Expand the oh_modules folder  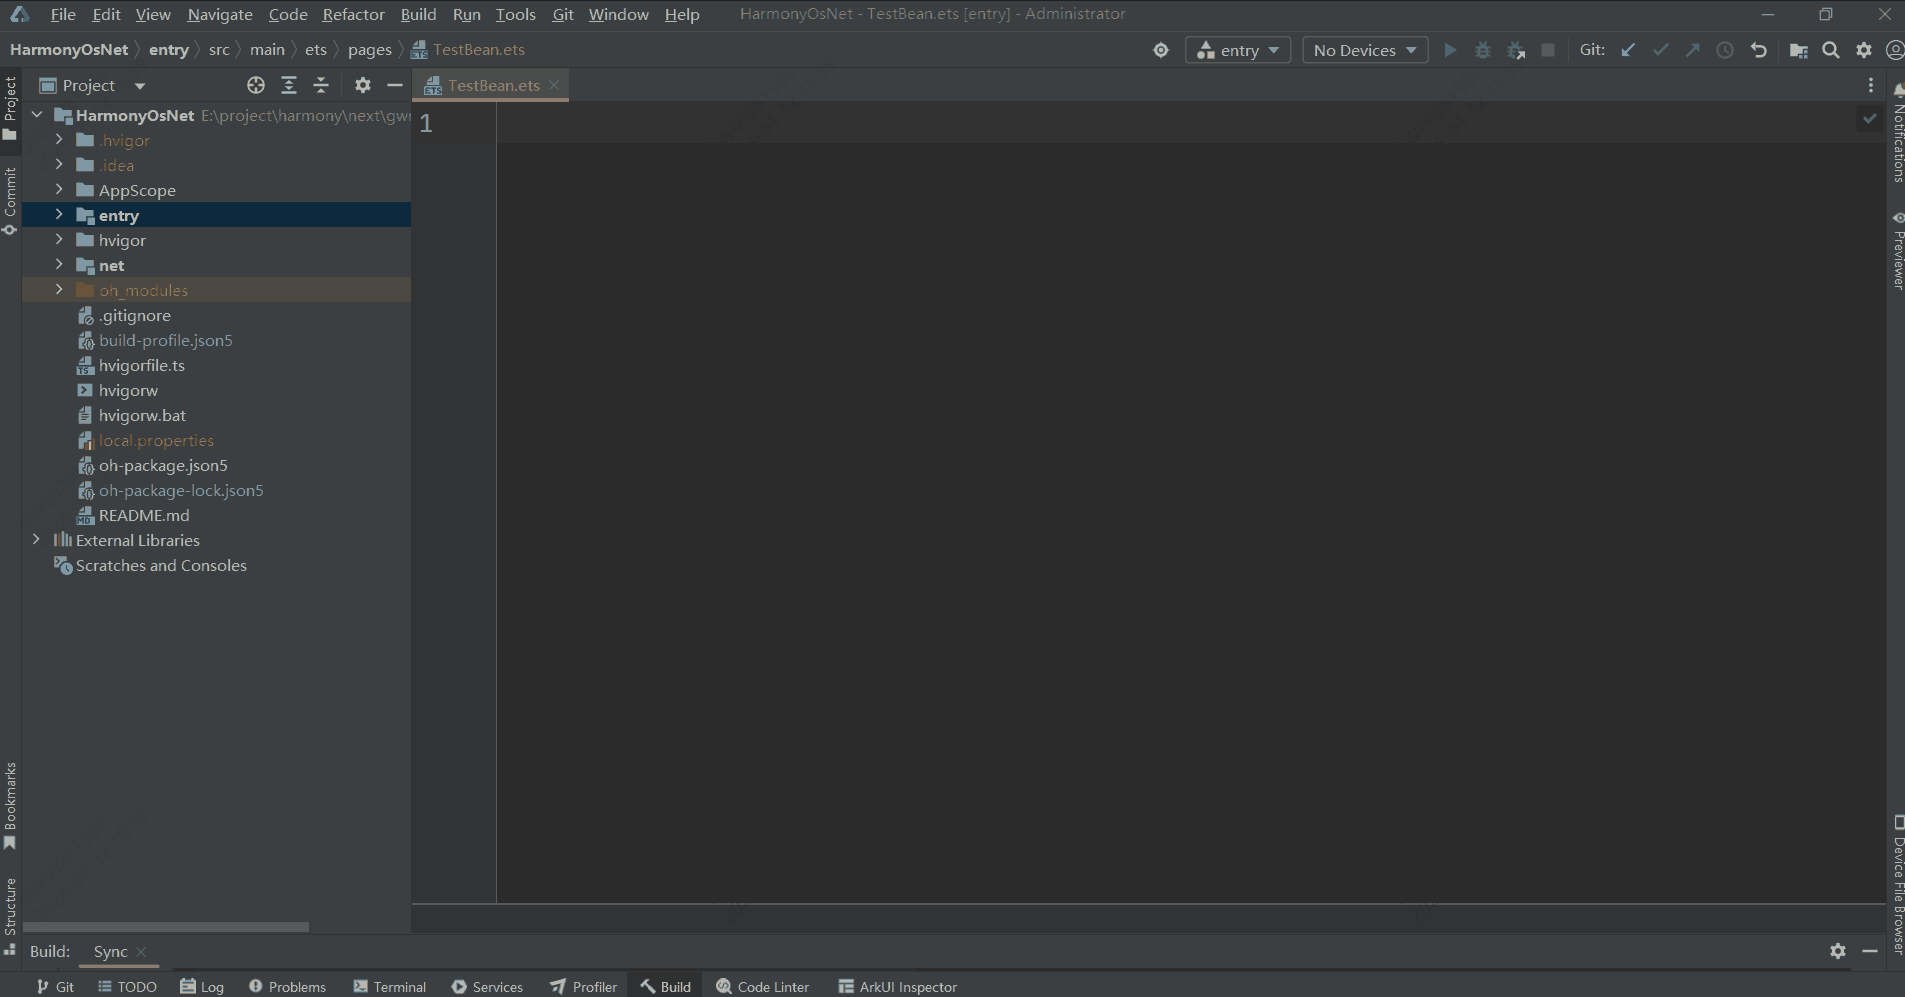tap(59, 290)
